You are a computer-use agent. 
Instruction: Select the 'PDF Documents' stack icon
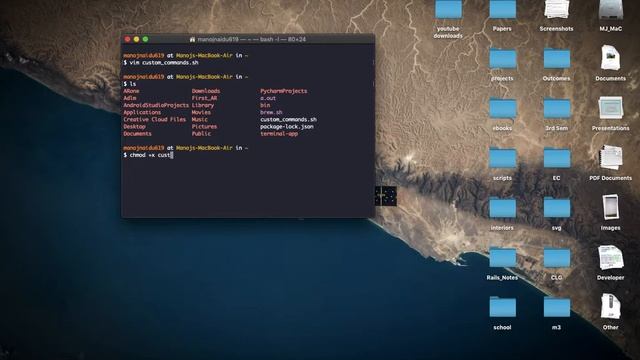(611, 158)
